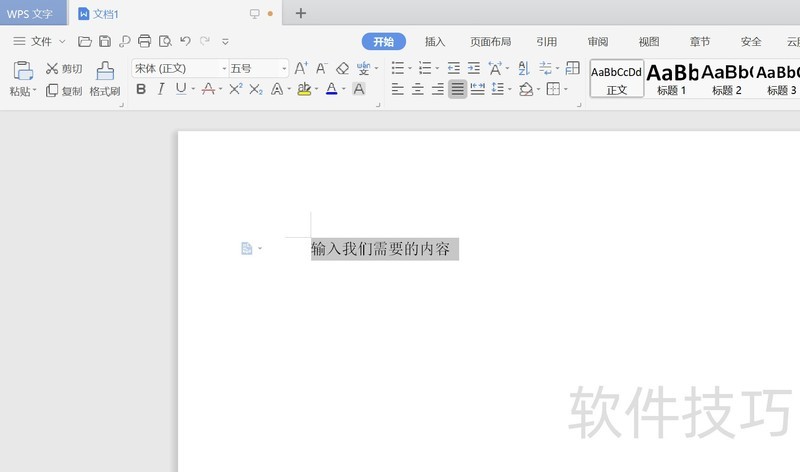800x472 pixels.
Task: Activate the 格式刷 format painter
Action: 105,79
